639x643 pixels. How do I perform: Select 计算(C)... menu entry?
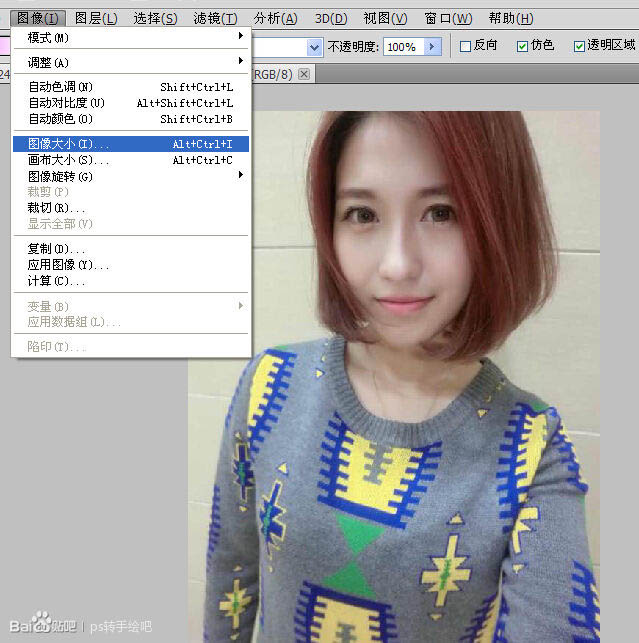pos(131,281)
